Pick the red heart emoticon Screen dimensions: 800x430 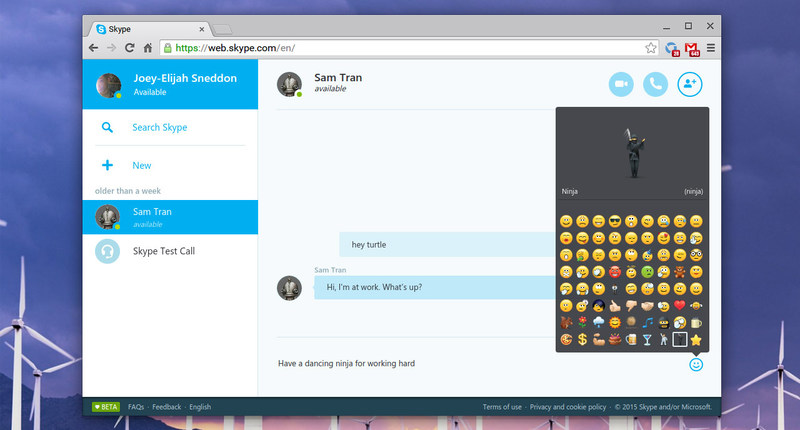[x=680, y=306]
